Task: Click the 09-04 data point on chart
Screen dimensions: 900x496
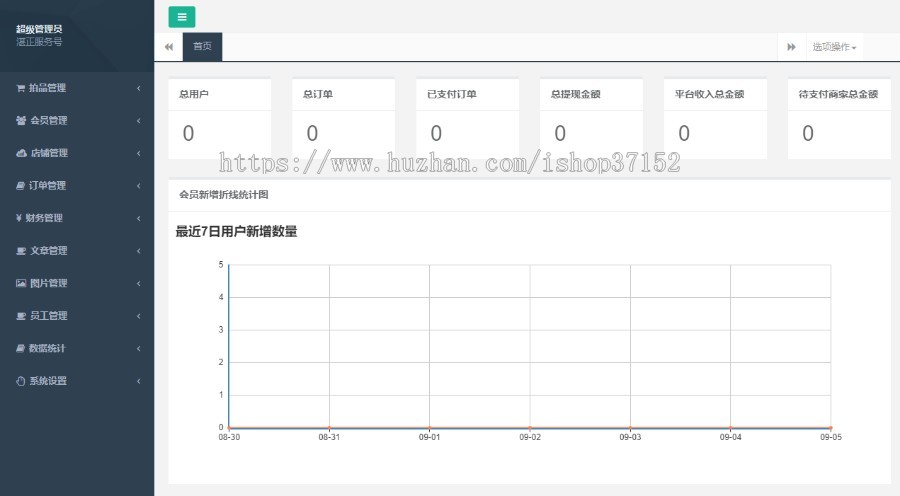Action: [x=730, y=428]
